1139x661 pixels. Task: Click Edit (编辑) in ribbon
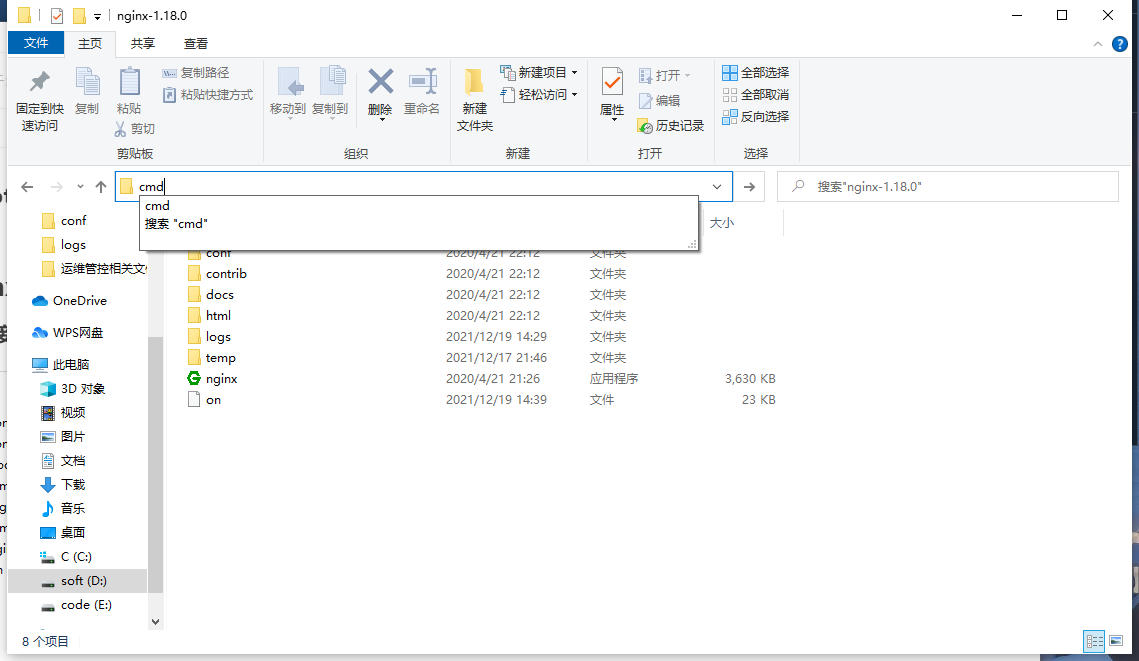(x=660, y=101)
